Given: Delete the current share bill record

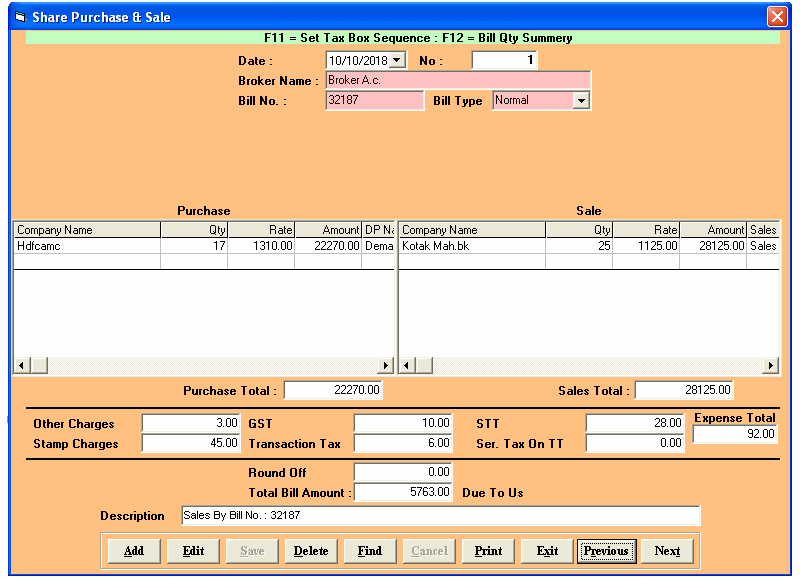Looking at the screenshot, I should pos(310,551).
